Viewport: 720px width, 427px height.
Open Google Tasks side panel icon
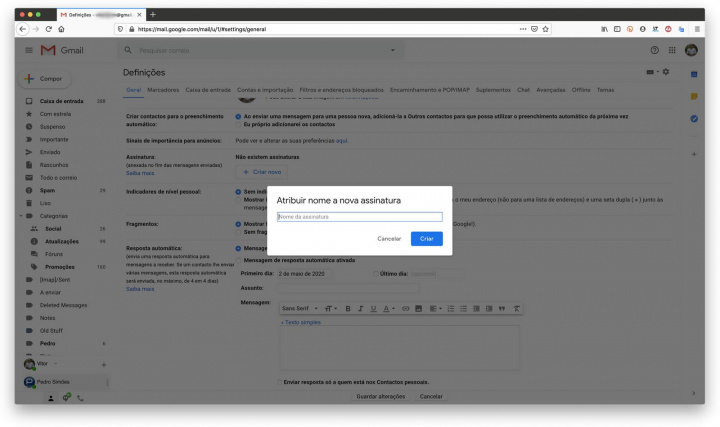click(x=693, y=119)
